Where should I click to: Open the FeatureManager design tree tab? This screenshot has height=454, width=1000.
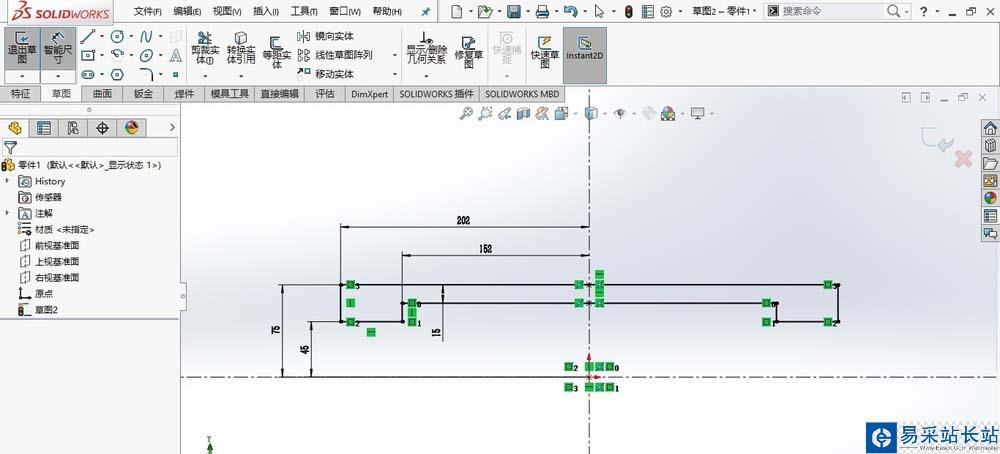click(15, 128)
